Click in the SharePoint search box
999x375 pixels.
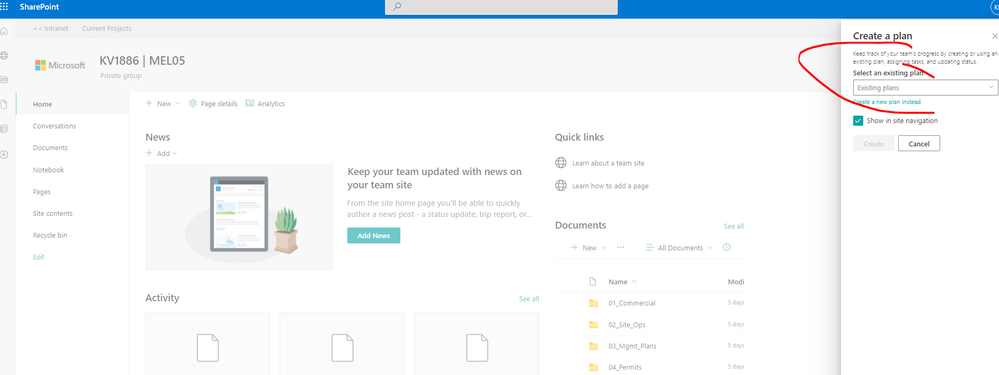(x=501, y=7)
